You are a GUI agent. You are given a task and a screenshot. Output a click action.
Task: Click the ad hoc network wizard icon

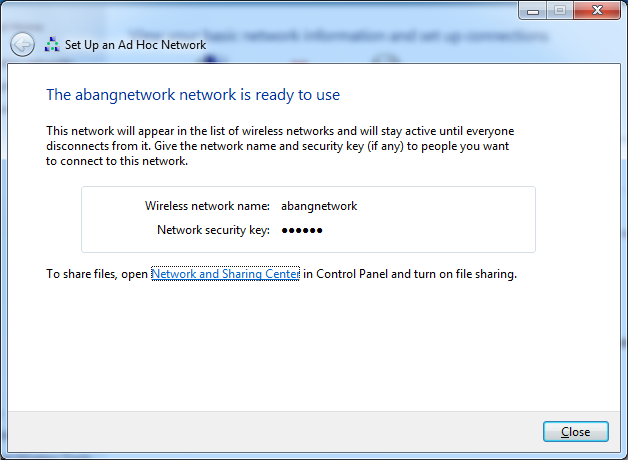pyautogui.click(x=52, y=44)
